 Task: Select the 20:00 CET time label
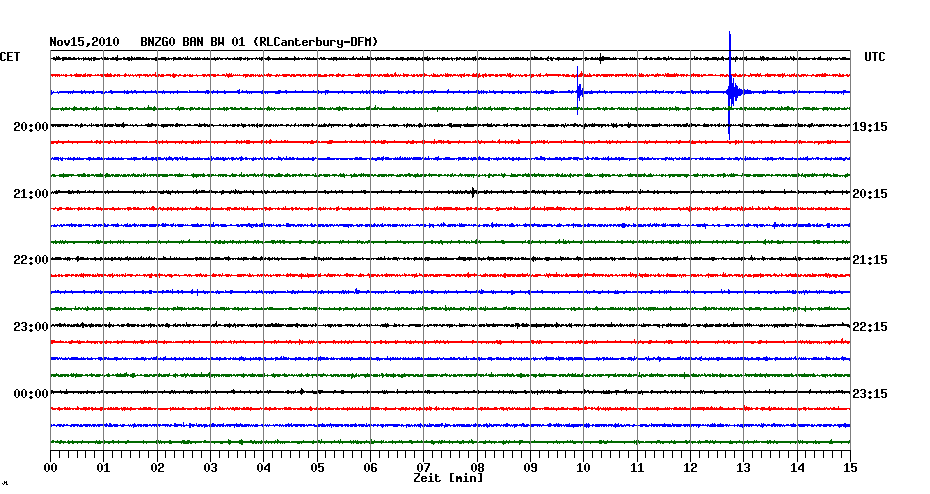click(31, 127)
